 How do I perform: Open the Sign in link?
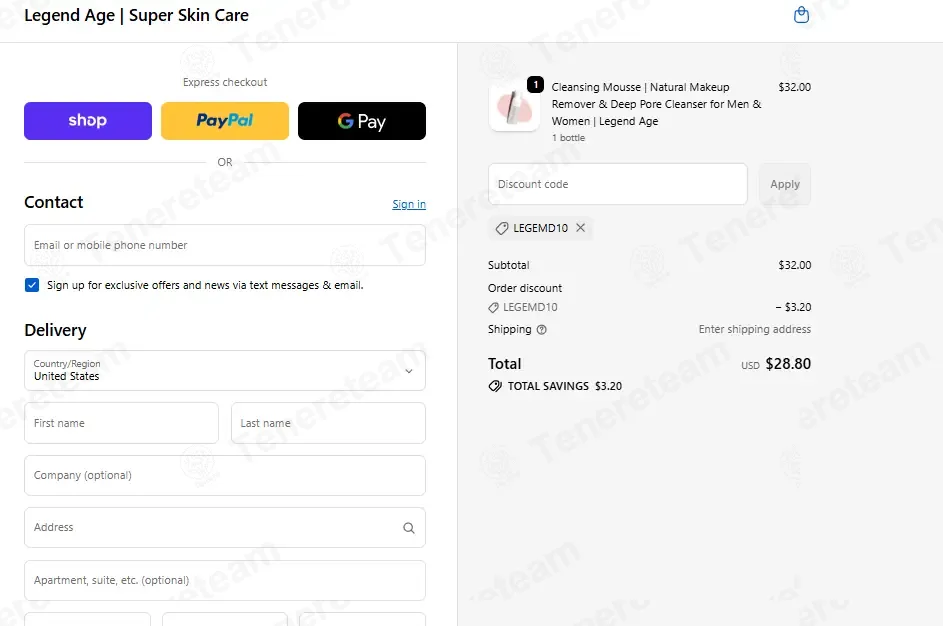coord(409,204)
